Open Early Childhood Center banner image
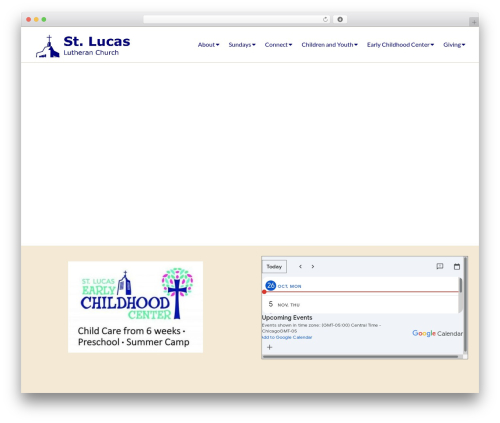Viewport: 500px width, 423px height. click(135, 307)
